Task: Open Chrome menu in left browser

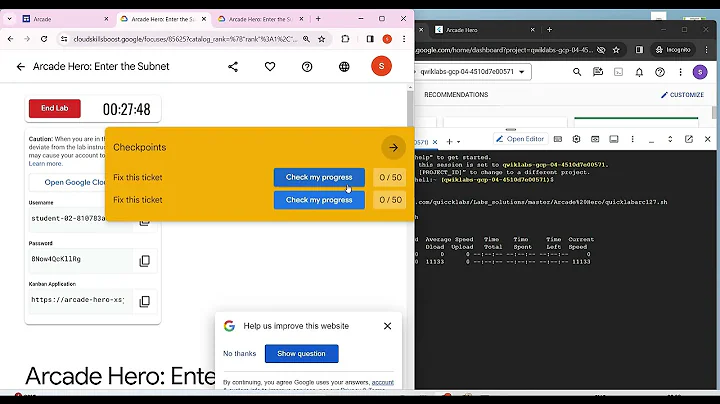Action: click(x=404, y=39)
